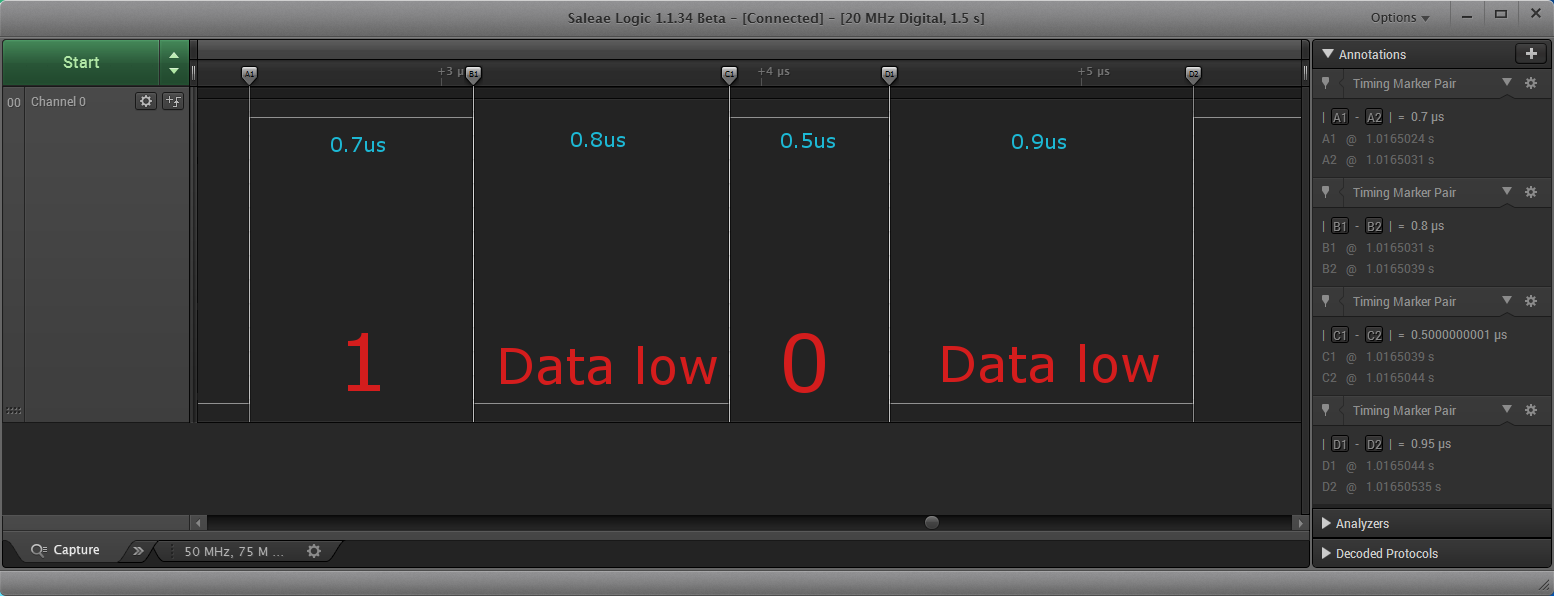
Task: Collapse the Annotations panel
Action: click(x=1328, y=54)
